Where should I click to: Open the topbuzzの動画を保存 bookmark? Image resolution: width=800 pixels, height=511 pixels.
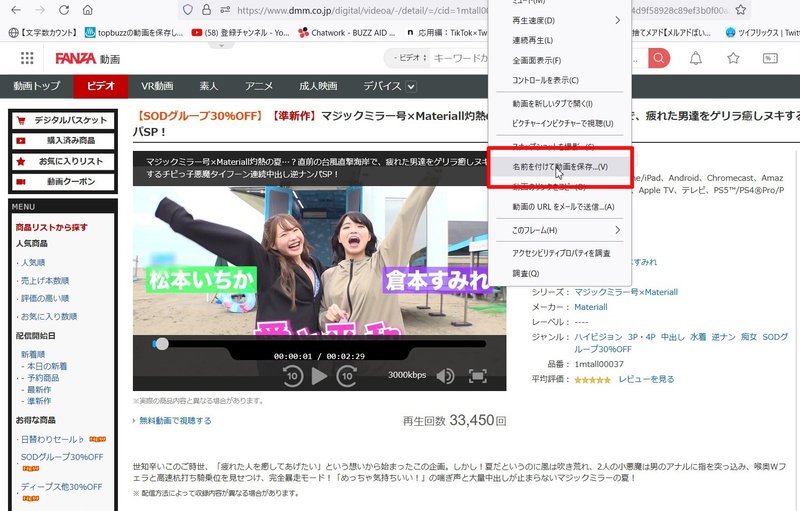tap(134, 33)
